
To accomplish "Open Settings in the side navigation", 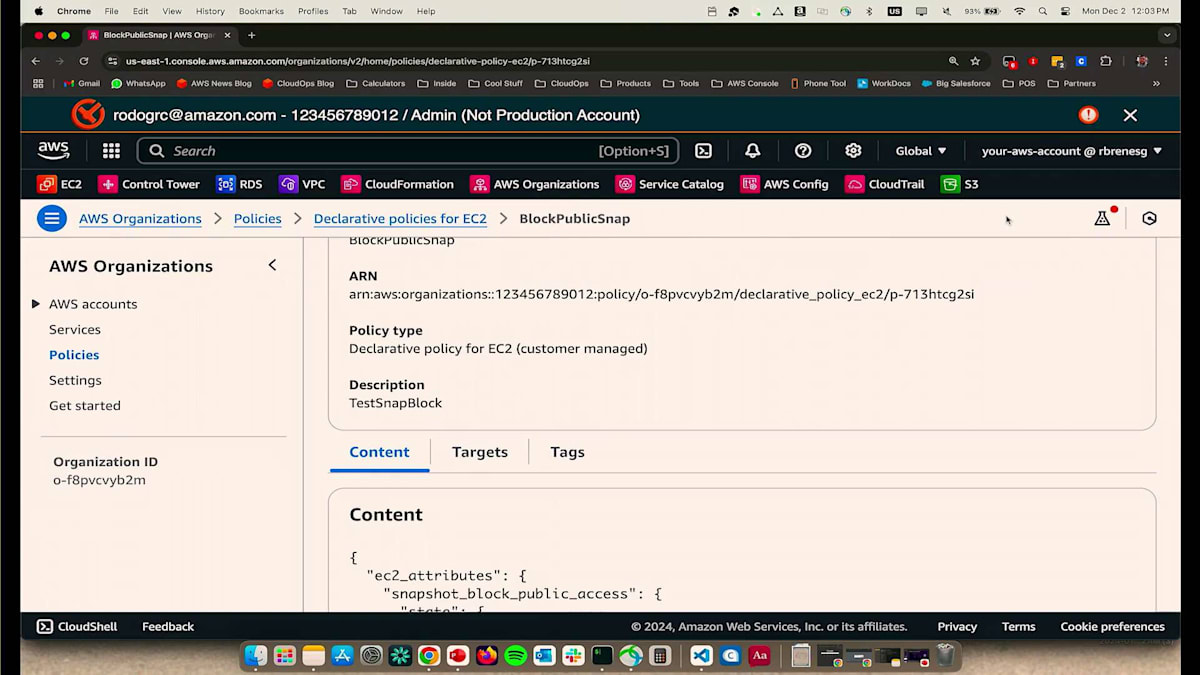I will (75, 380).
